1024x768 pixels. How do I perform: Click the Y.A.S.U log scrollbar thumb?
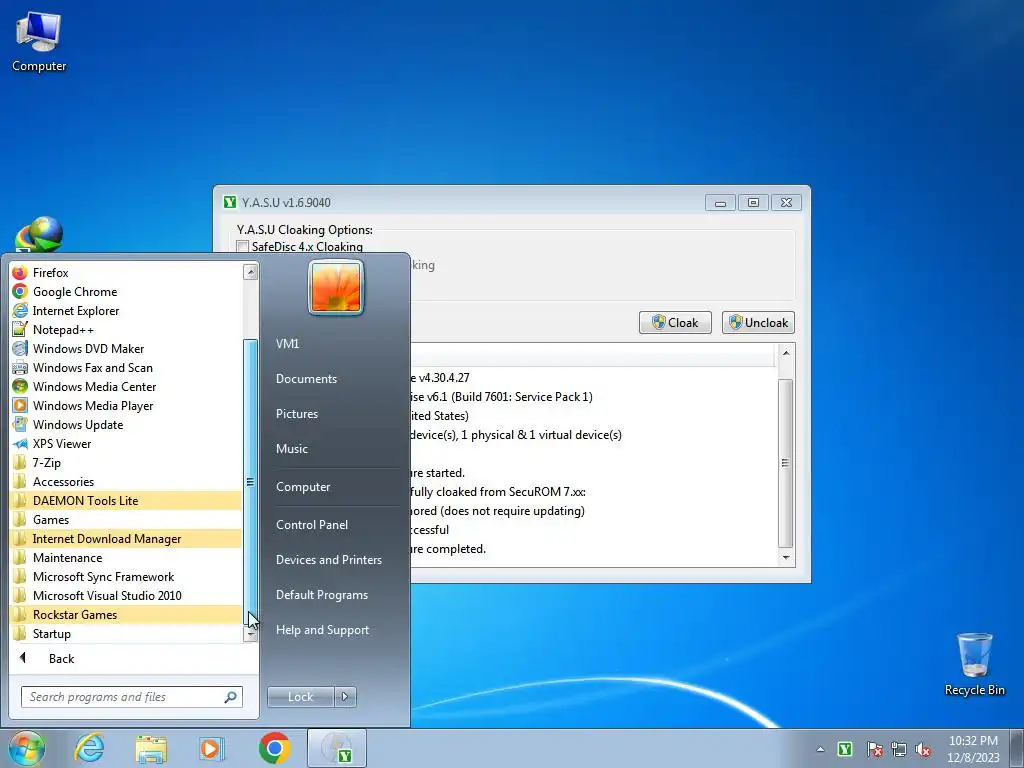click(x=786, y=463)
